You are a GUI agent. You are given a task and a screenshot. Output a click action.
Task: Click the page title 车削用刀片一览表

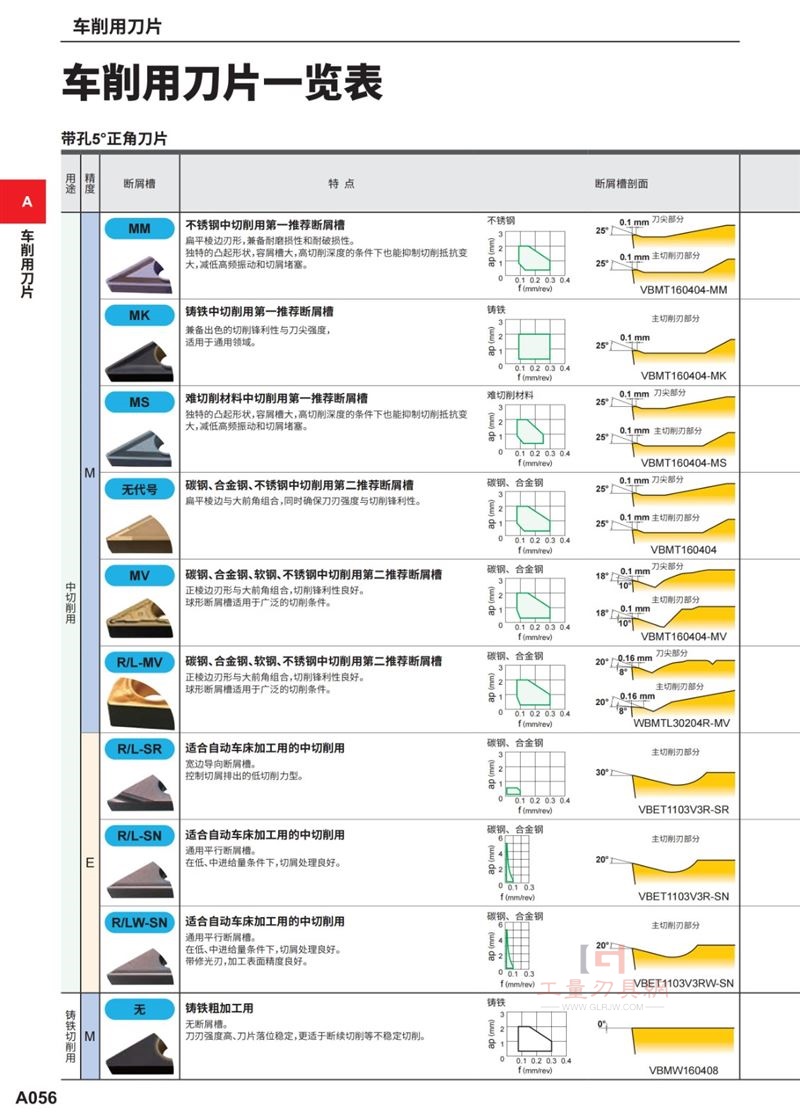[x=222, y=82]
